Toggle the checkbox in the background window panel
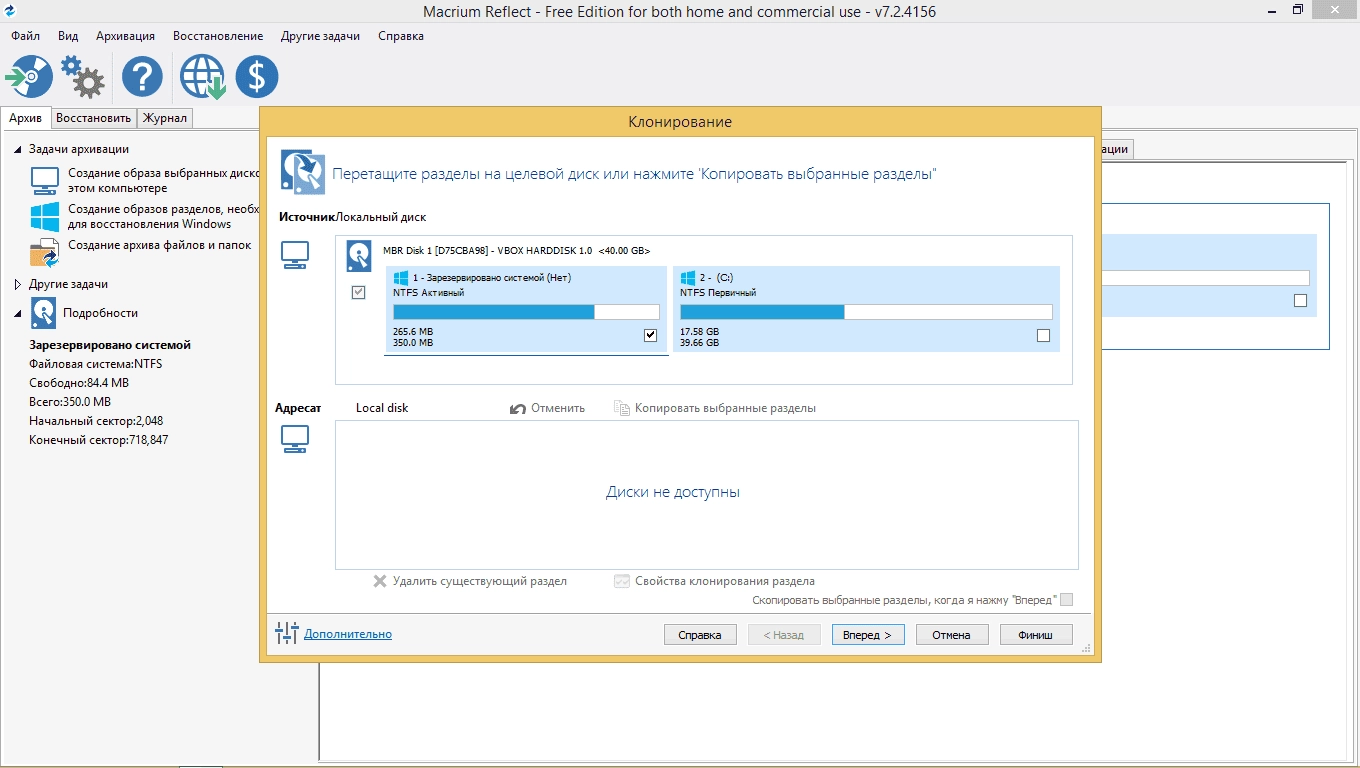The width and height of the screenshot is (1360, 768). pos(1300,300)
